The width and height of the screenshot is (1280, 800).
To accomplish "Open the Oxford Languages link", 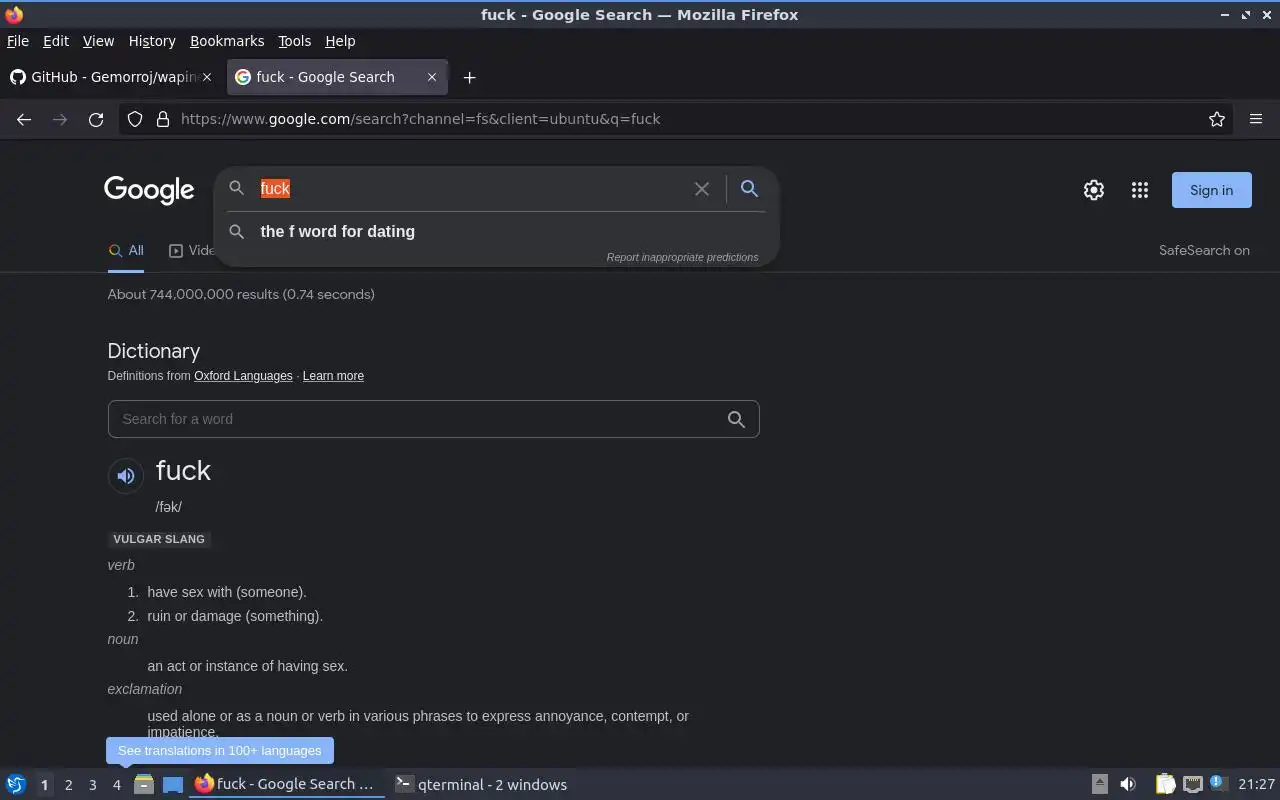I will 243,376.
